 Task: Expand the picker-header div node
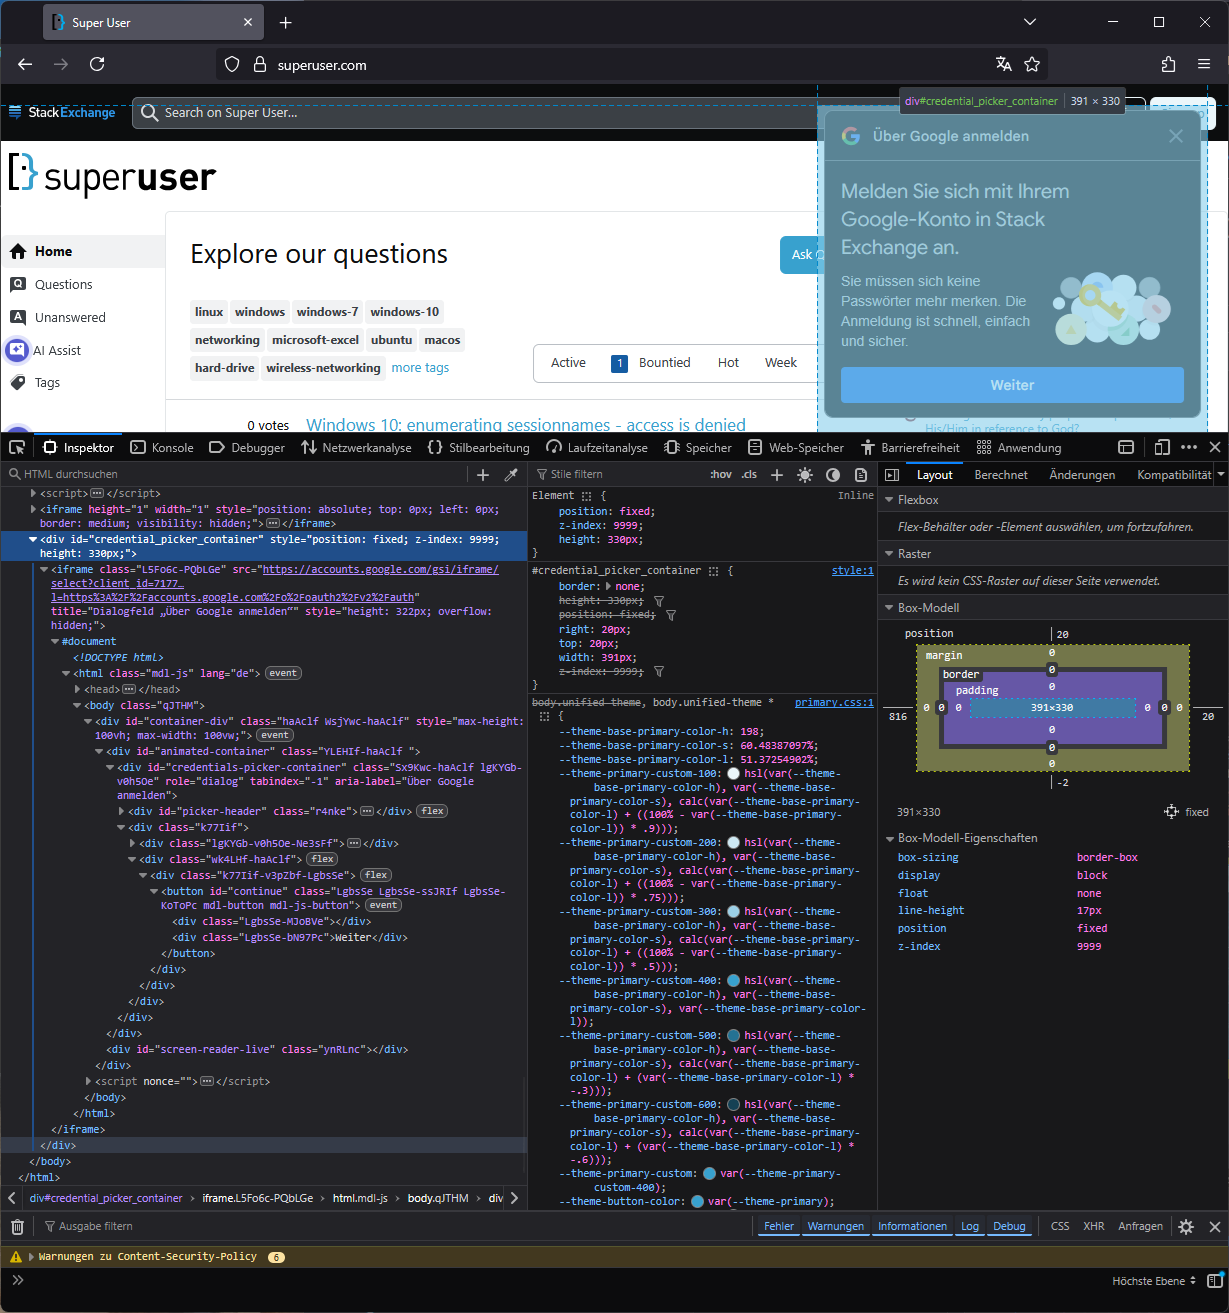121,811
